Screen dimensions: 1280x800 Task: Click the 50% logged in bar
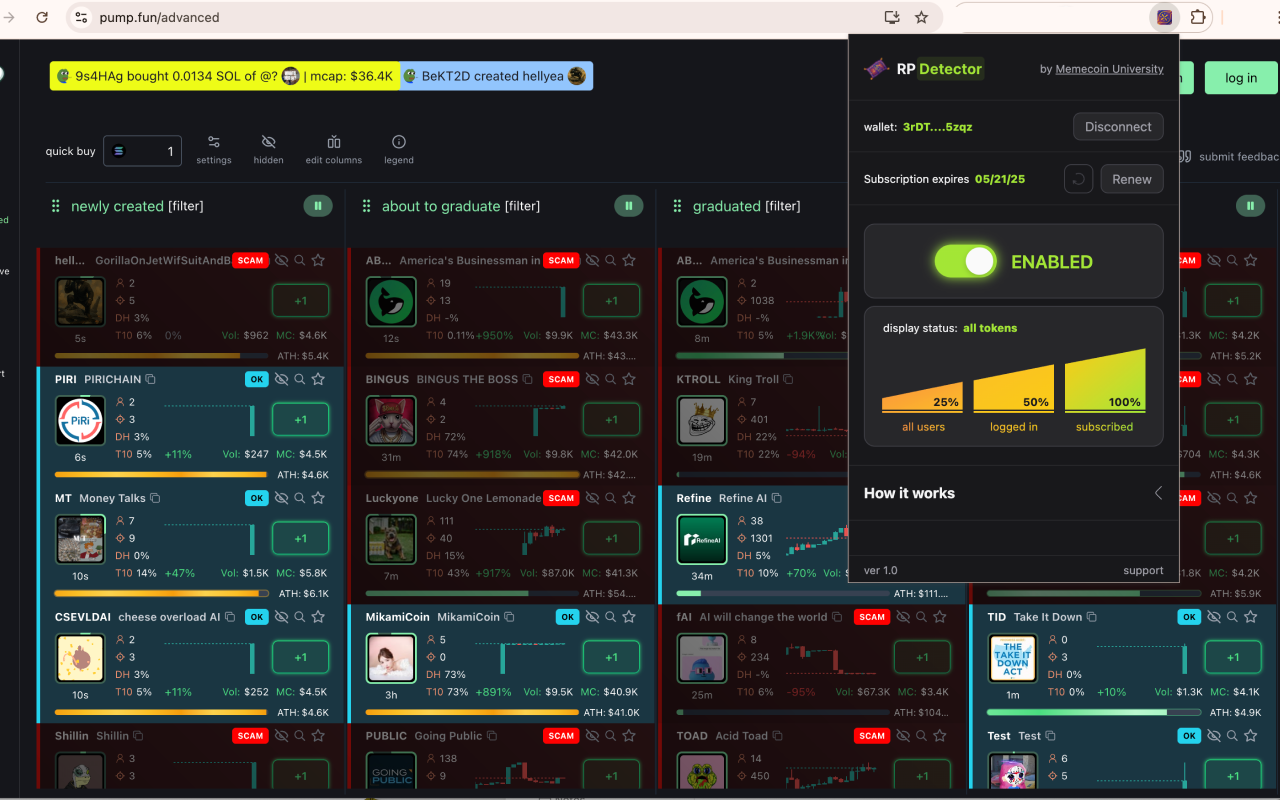[x=1014, y=389]
